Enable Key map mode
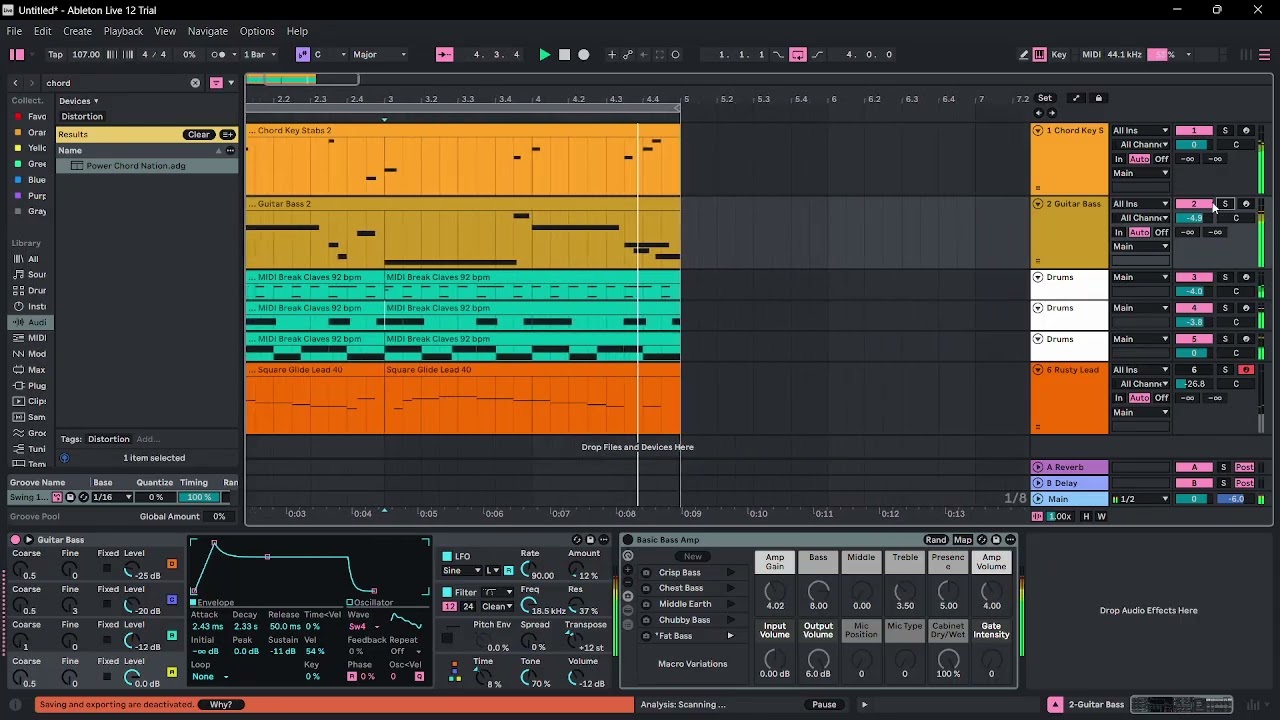Screen dimensions: 1280x720 point(1059,55)
